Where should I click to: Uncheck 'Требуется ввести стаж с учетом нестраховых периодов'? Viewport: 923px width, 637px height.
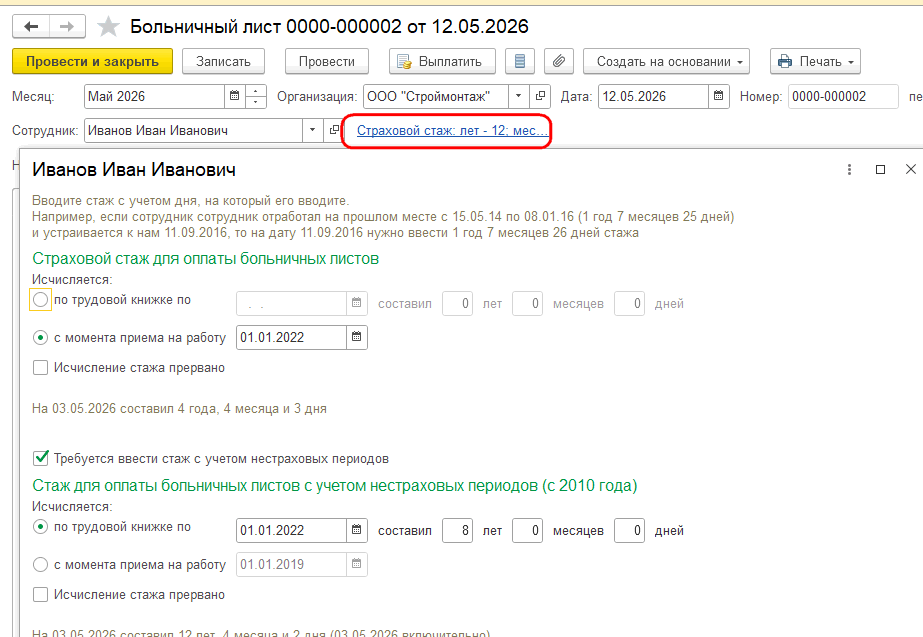click(x=40, y=458)
